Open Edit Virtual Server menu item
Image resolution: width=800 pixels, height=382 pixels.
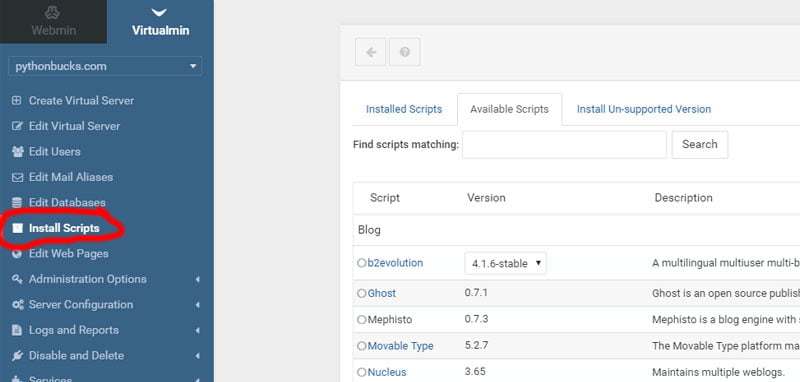click(x=74, y=126)
